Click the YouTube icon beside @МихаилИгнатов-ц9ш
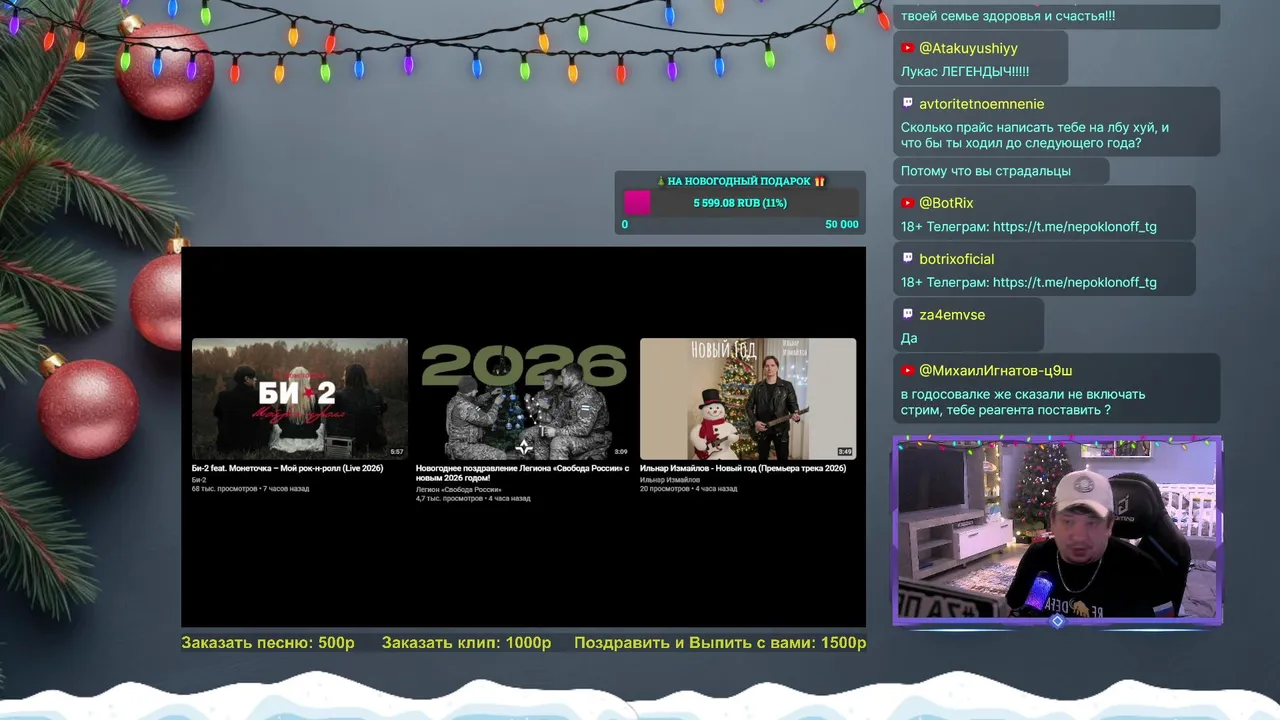The image size is (1280, 720). tap(907, 370)
